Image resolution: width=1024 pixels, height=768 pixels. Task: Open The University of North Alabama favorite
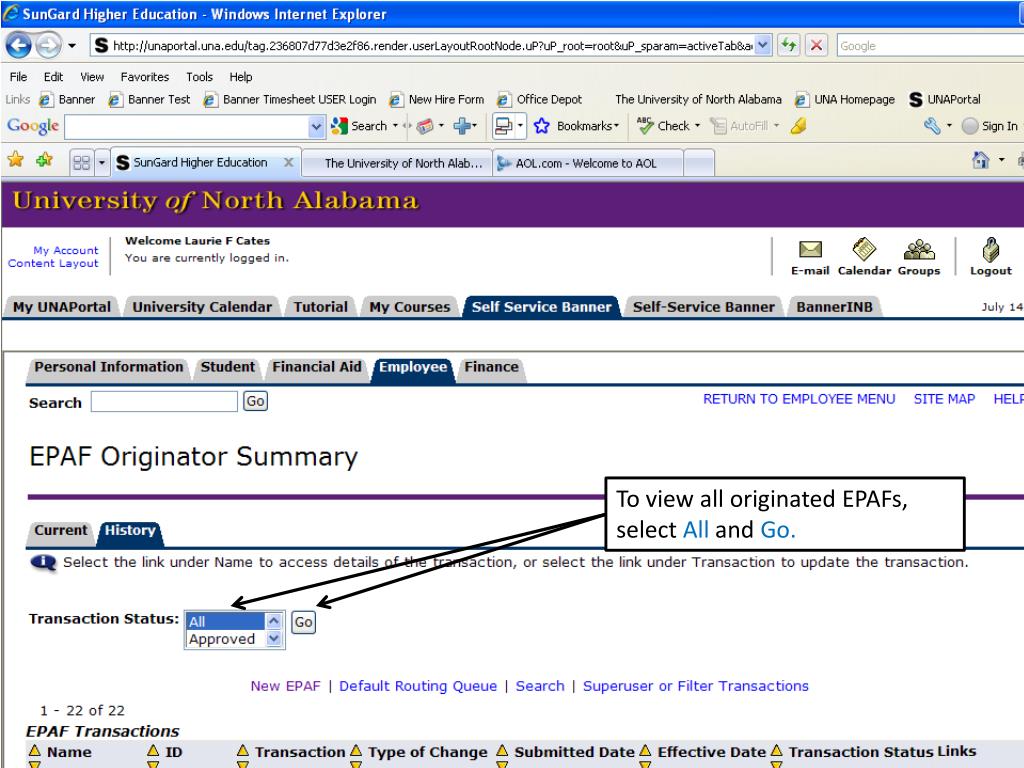click(698, 100)
